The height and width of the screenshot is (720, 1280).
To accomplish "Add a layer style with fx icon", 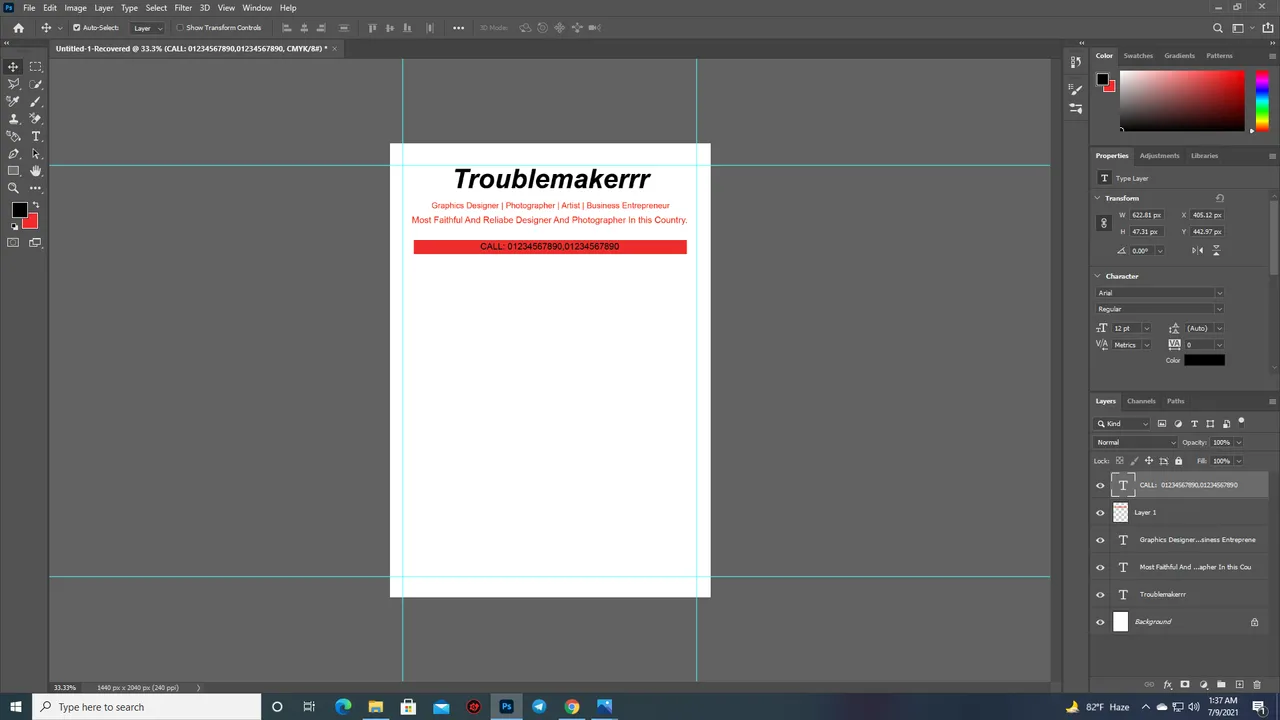I will [1167, 685].
